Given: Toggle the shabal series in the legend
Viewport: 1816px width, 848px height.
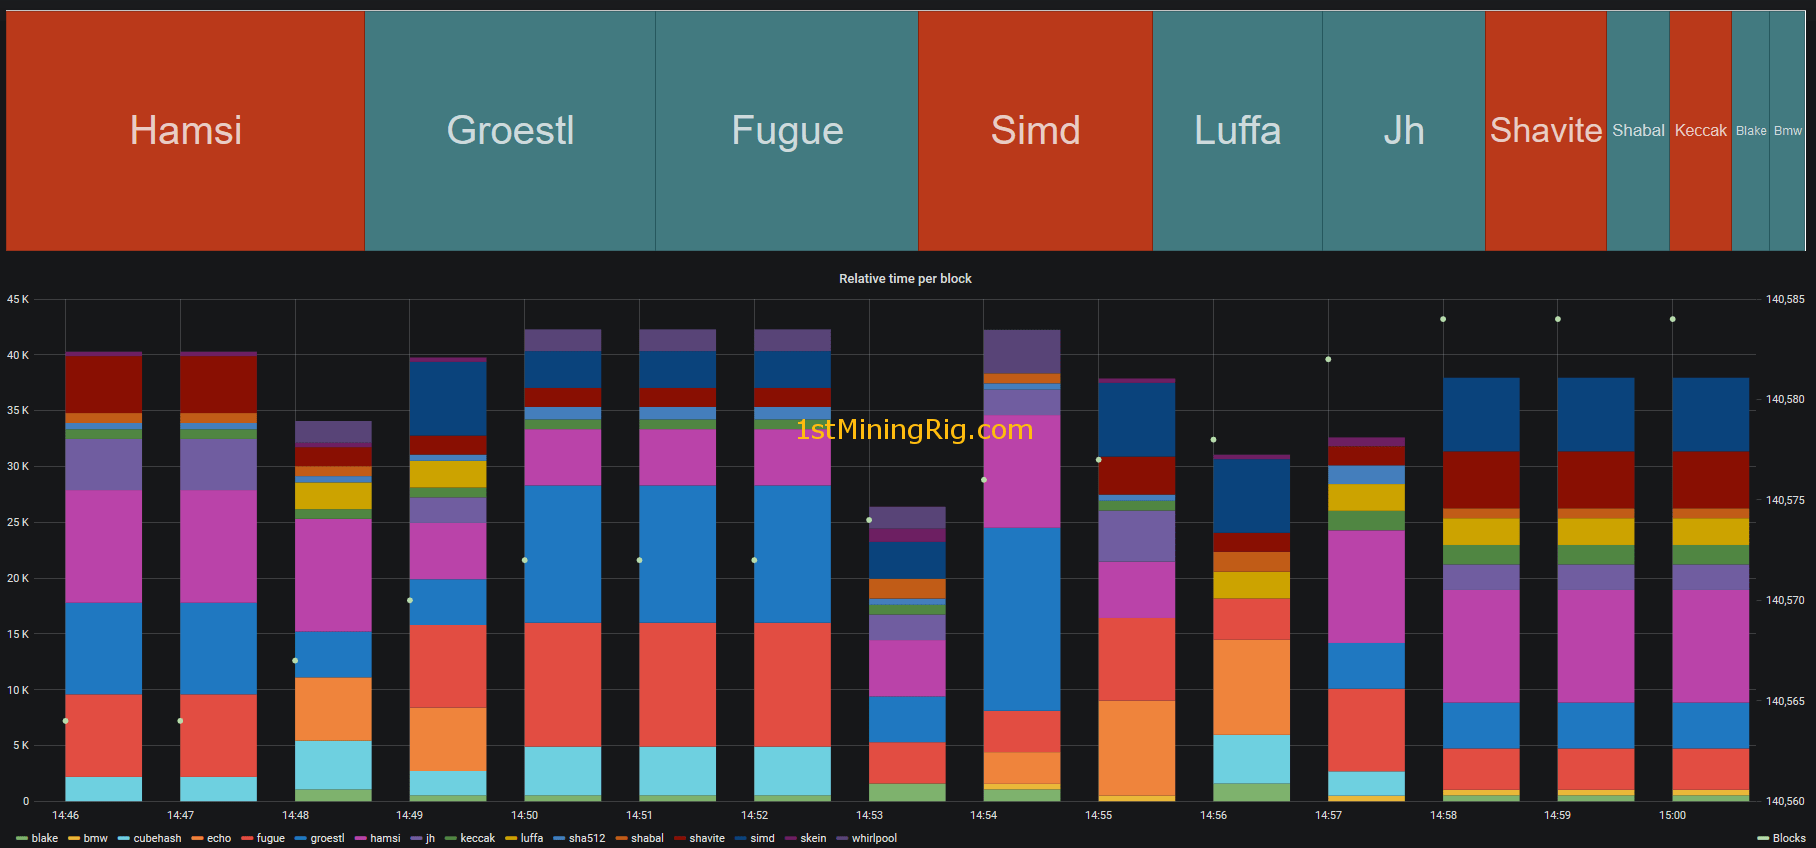Looking at the screenshot, I should tap(640, 838).
